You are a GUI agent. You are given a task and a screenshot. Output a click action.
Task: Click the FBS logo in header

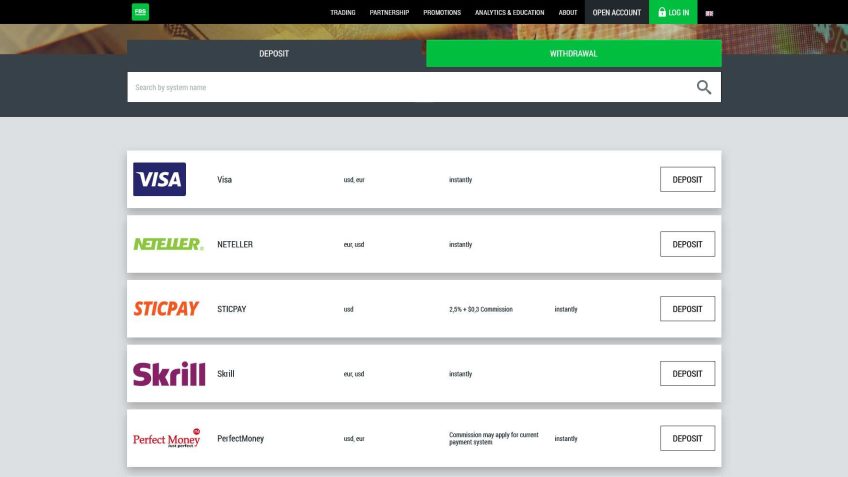tap(139, 12)
